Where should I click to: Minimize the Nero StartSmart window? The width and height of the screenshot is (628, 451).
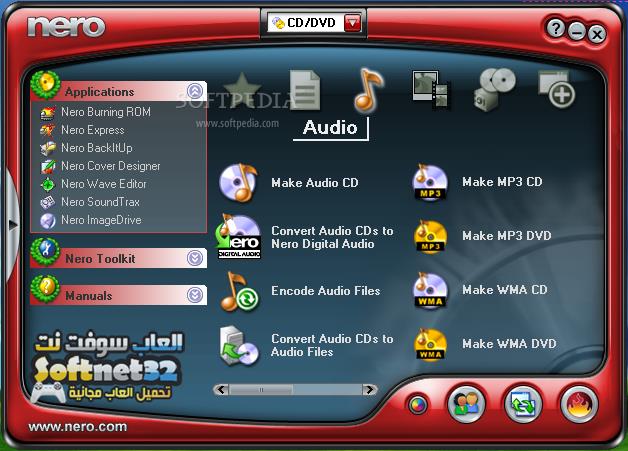(x=577, y=32)
